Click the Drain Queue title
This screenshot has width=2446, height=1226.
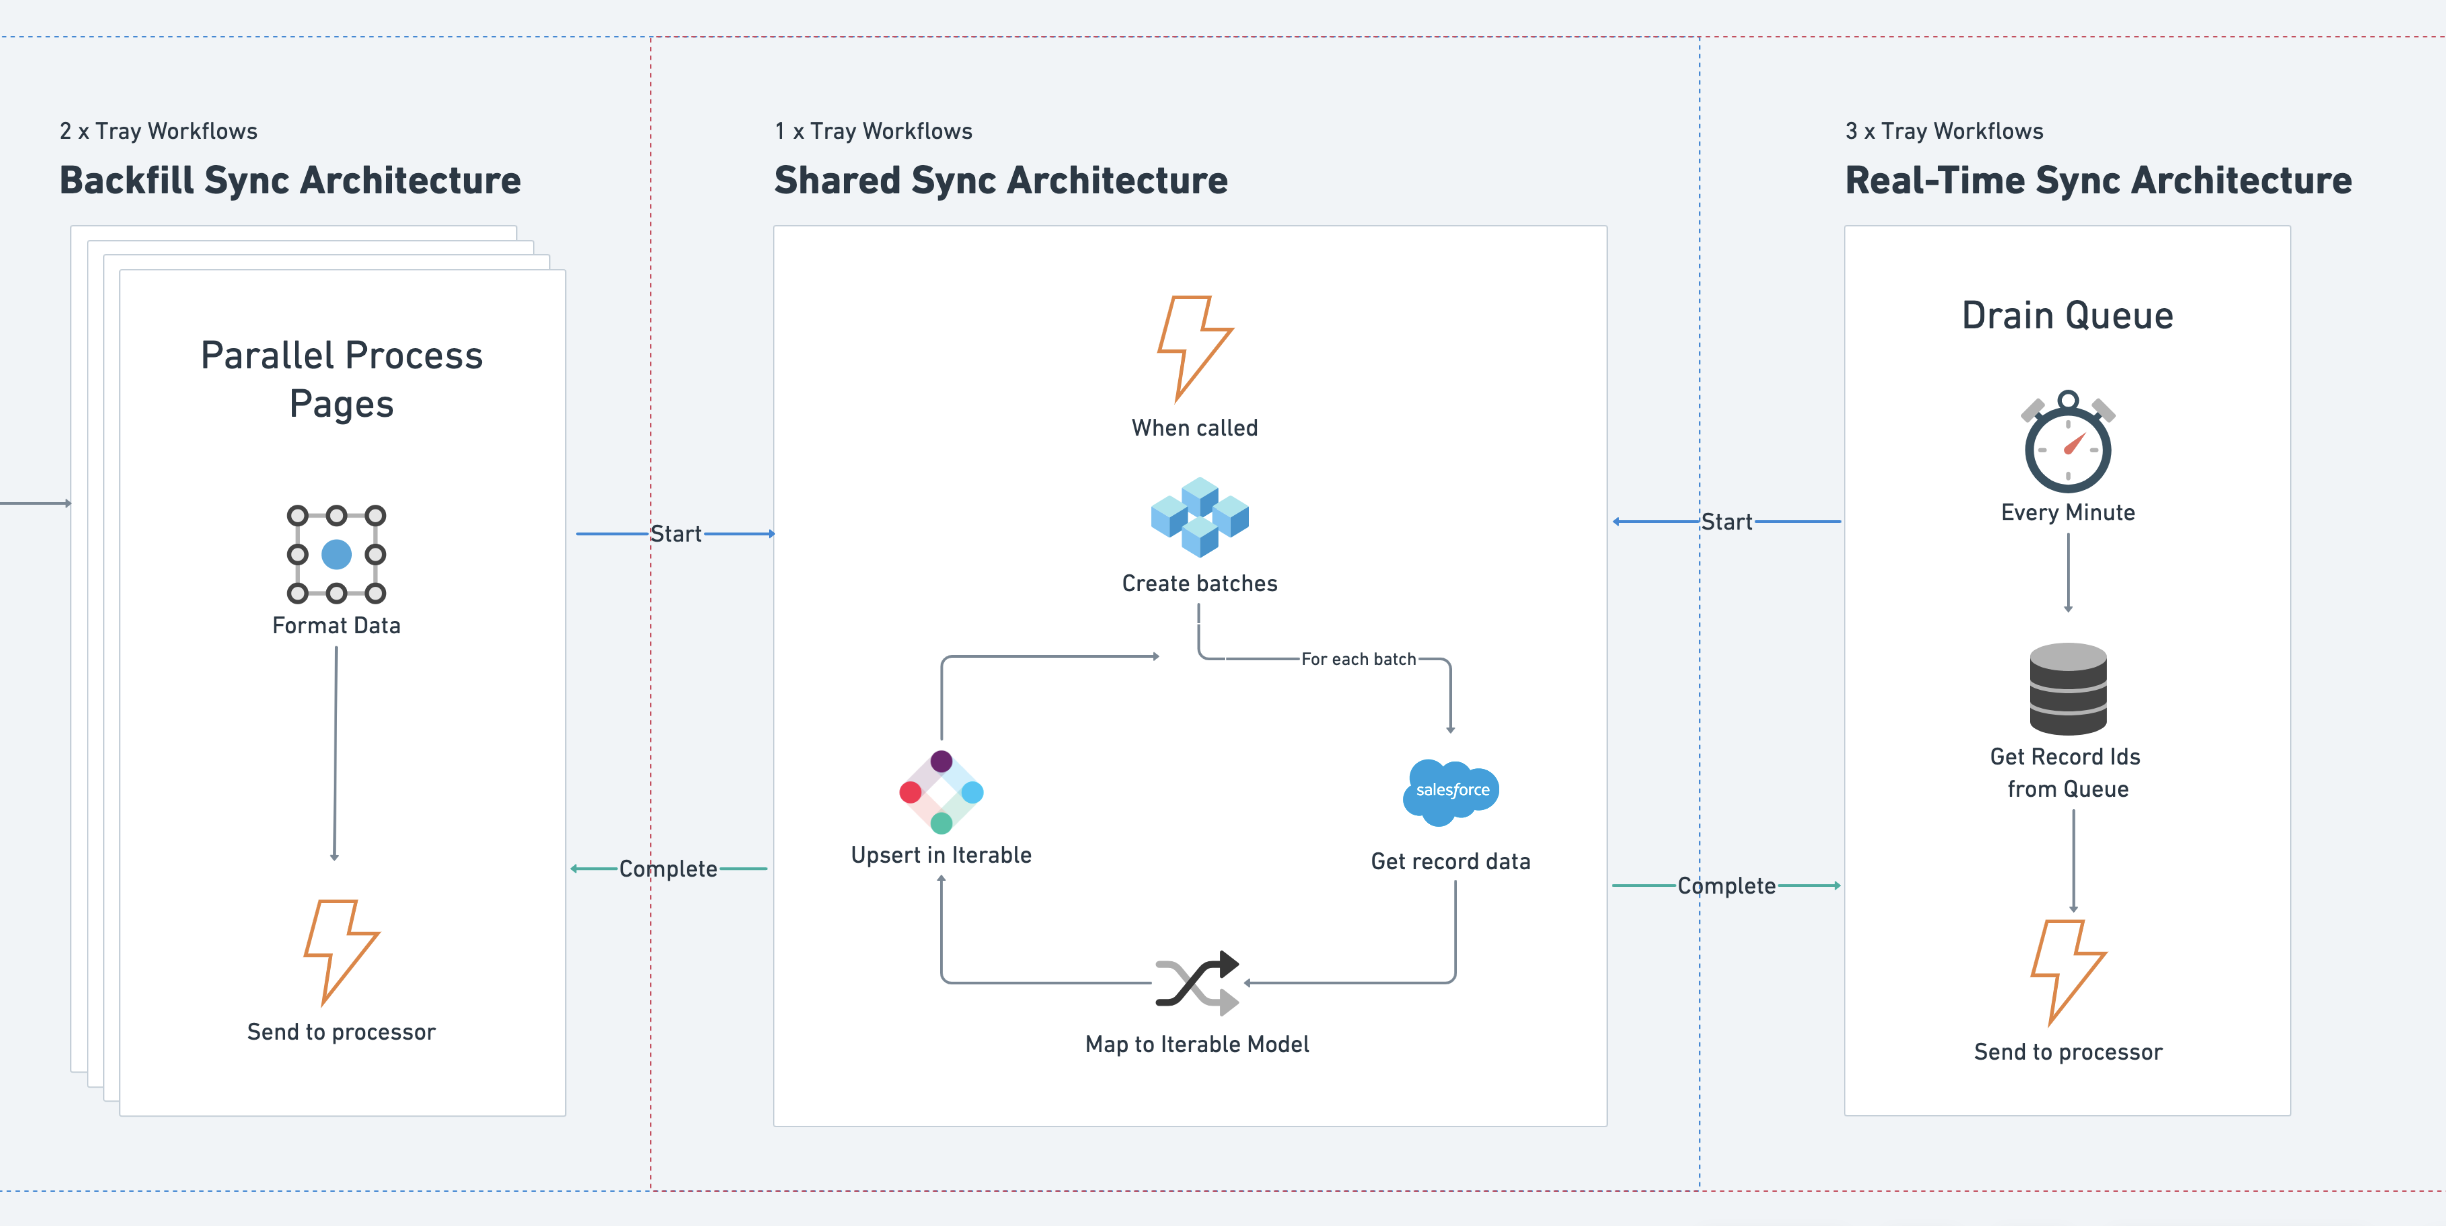[x=2067, y=315]
